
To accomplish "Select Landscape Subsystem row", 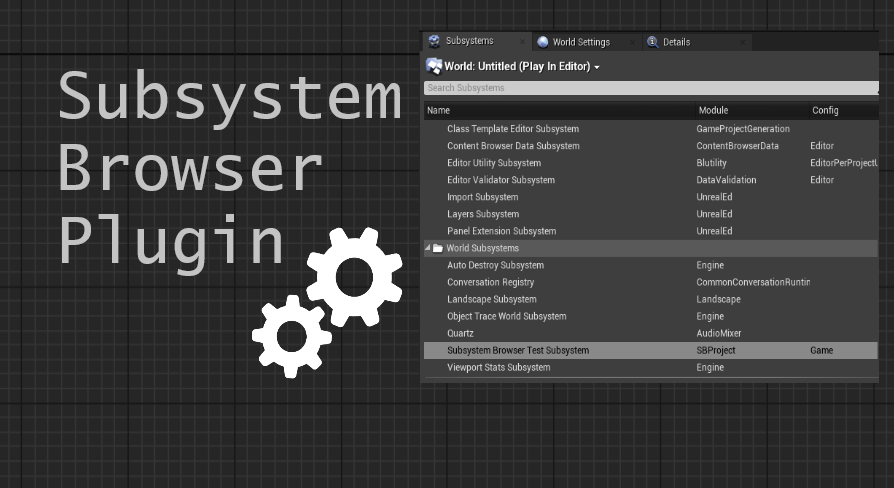I will click(651, 299).
